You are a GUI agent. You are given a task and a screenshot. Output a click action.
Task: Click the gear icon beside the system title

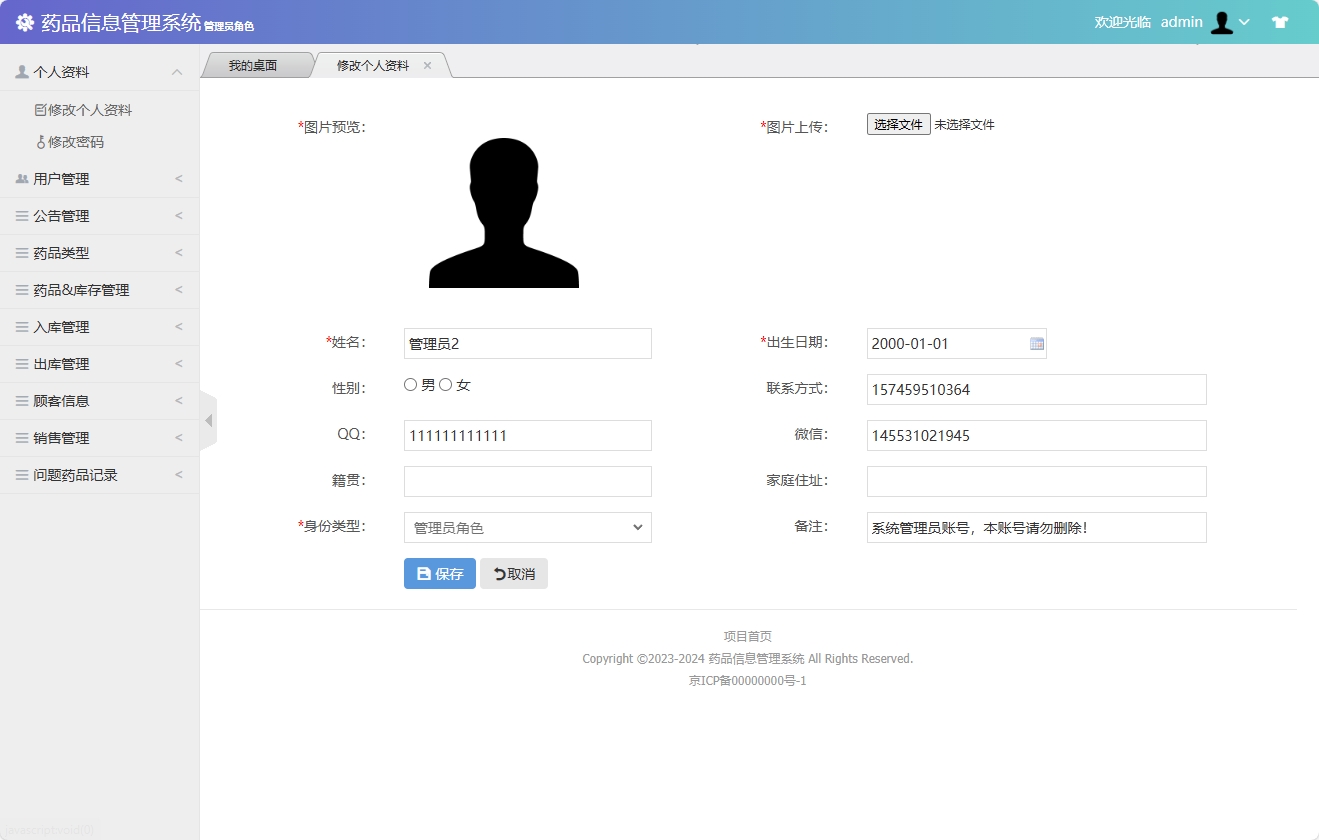click(24, 21)
